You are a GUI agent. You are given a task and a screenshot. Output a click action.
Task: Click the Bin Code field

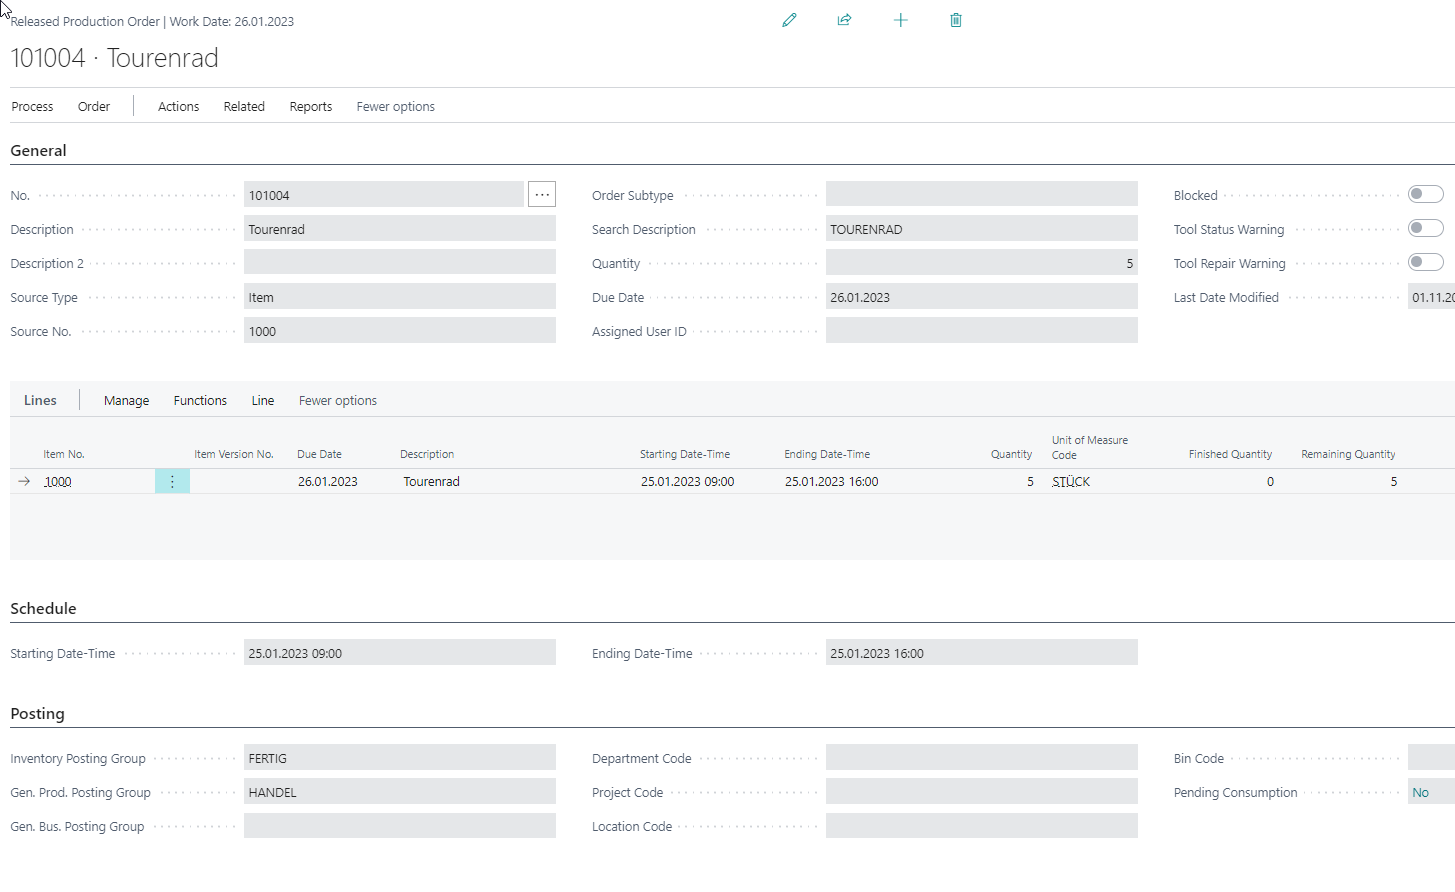[x=1431, y=757]
